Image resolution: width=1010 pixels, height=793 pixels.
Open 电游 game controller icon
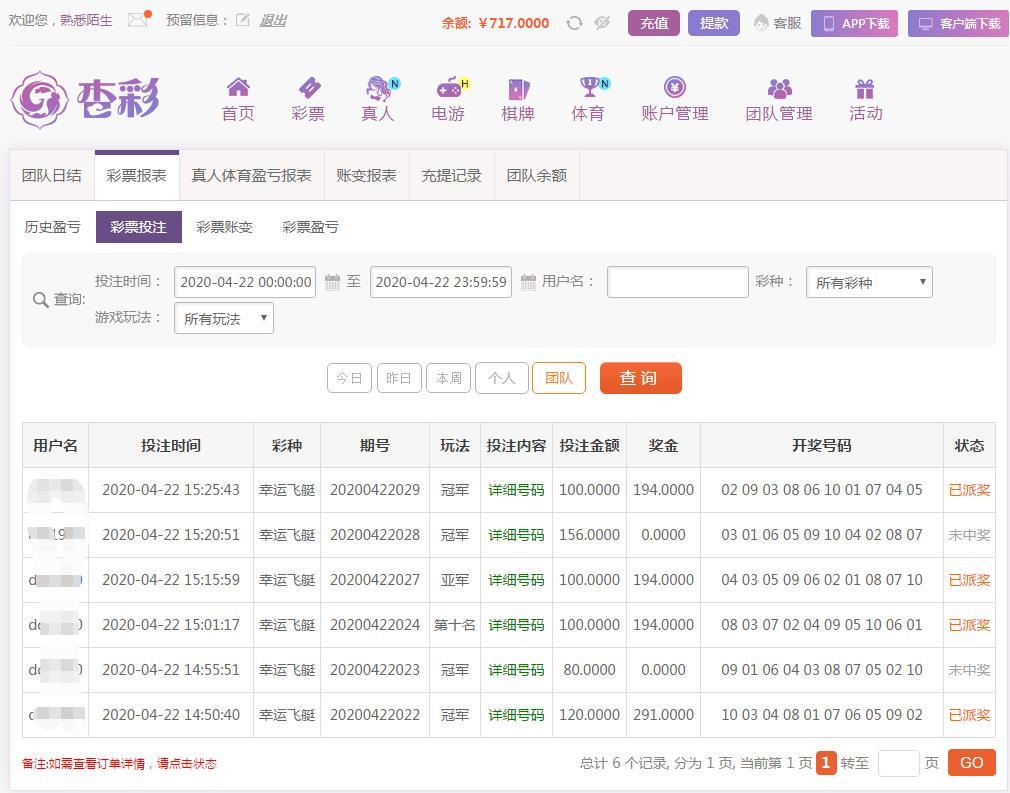point(448,88)
